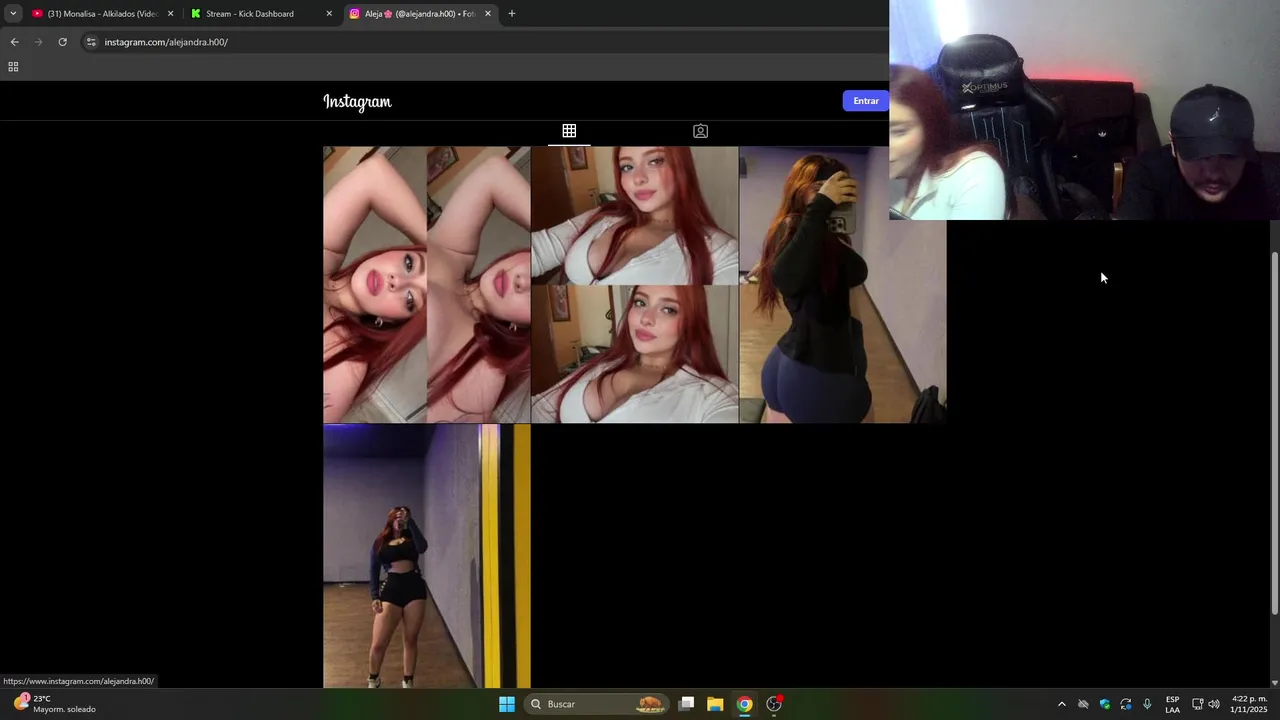Open the selfie collage post thumbnail
The width and height of the screenshot is (1280, 720).
427,285
